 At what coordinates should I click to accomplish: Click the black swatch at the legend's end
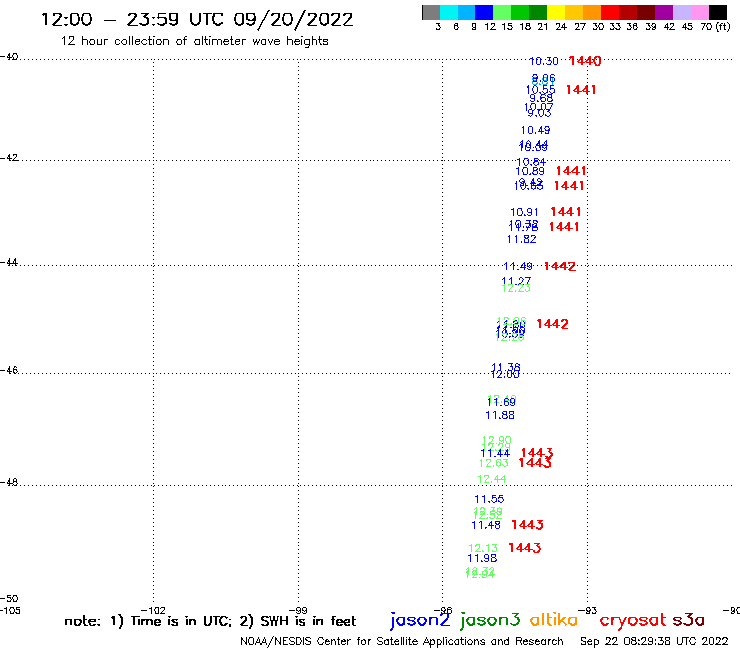pos(718,12)
